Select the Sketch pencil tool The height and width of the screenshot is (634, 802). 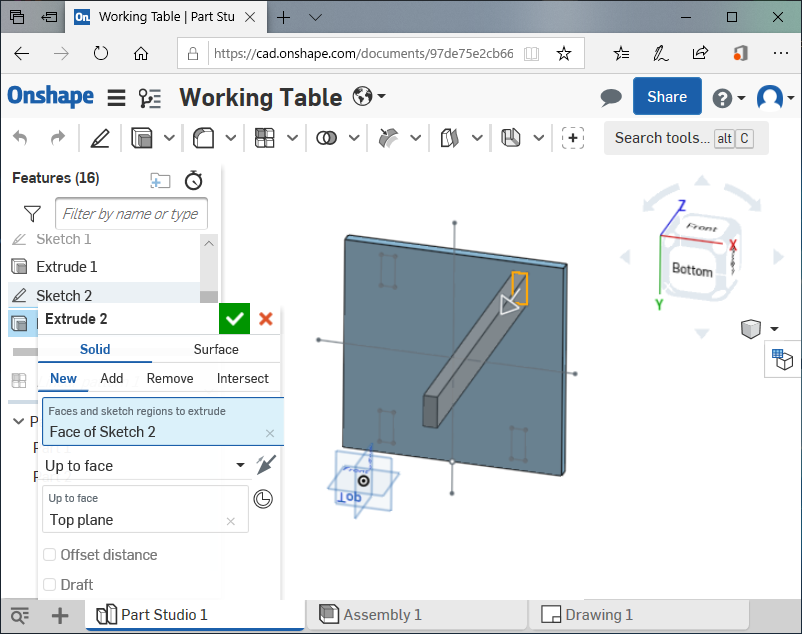point(100,138)
